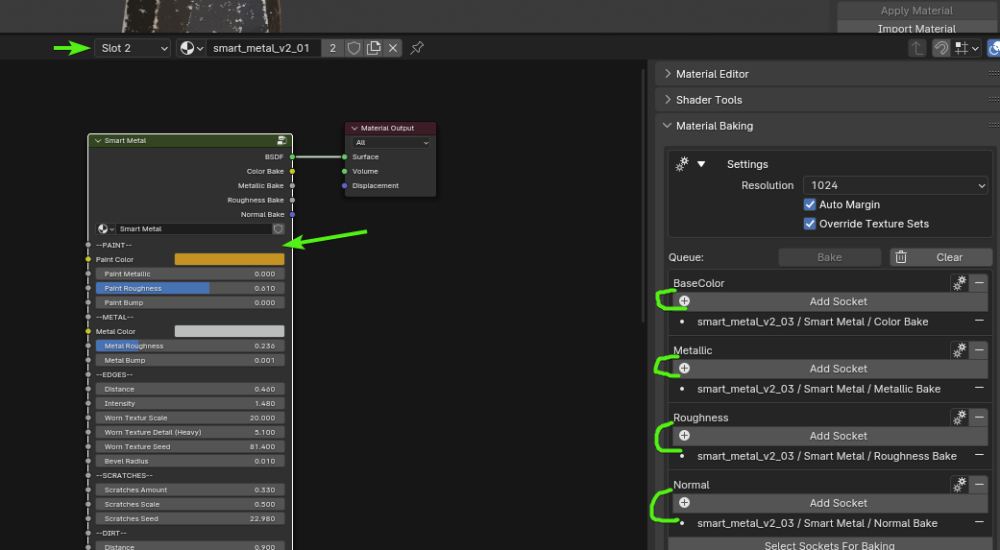Select 'smart_metal_v2_03 / Smart Metal / Color Bake' entry
This screenshot has height=550, width=1000.
[812, 322]
